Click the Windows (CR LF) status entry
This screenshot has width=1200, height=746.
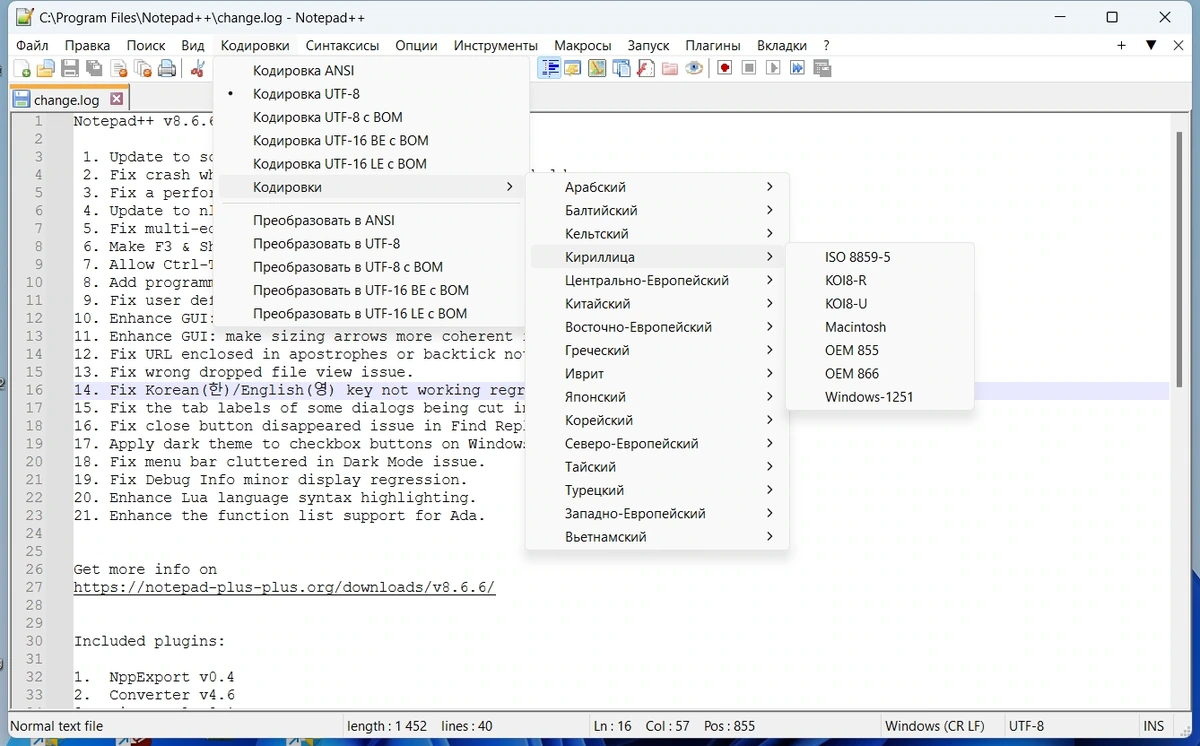coord(935,726)
